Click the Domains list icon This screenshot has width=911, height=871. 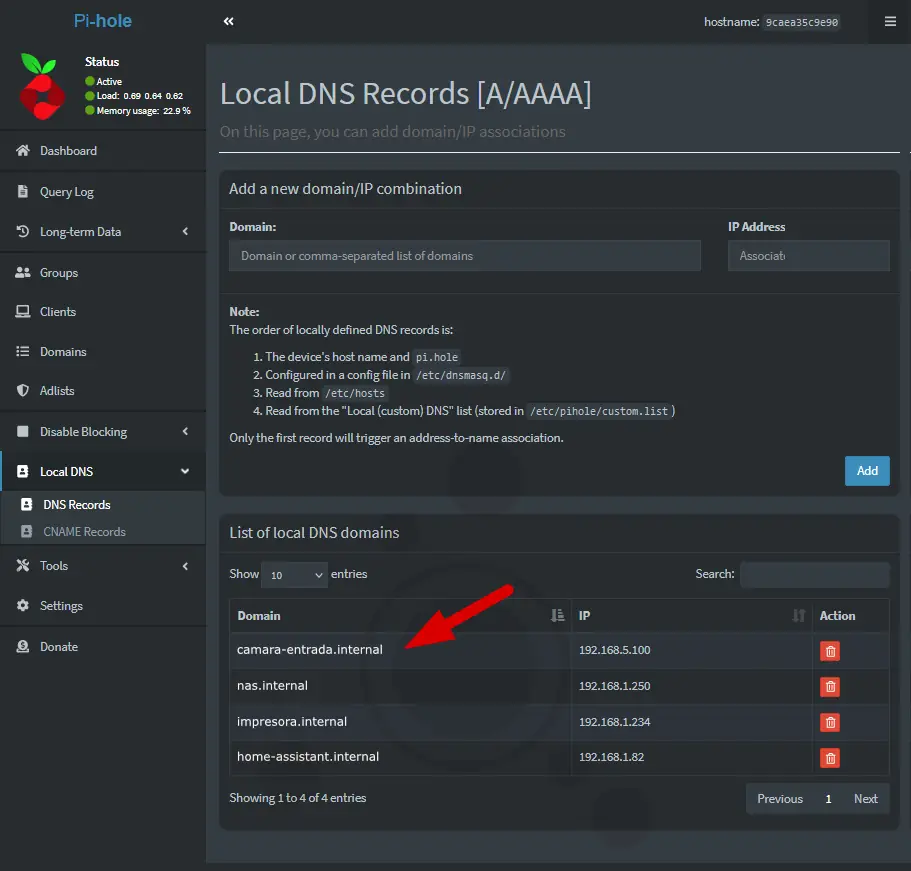tap(23, 351)
